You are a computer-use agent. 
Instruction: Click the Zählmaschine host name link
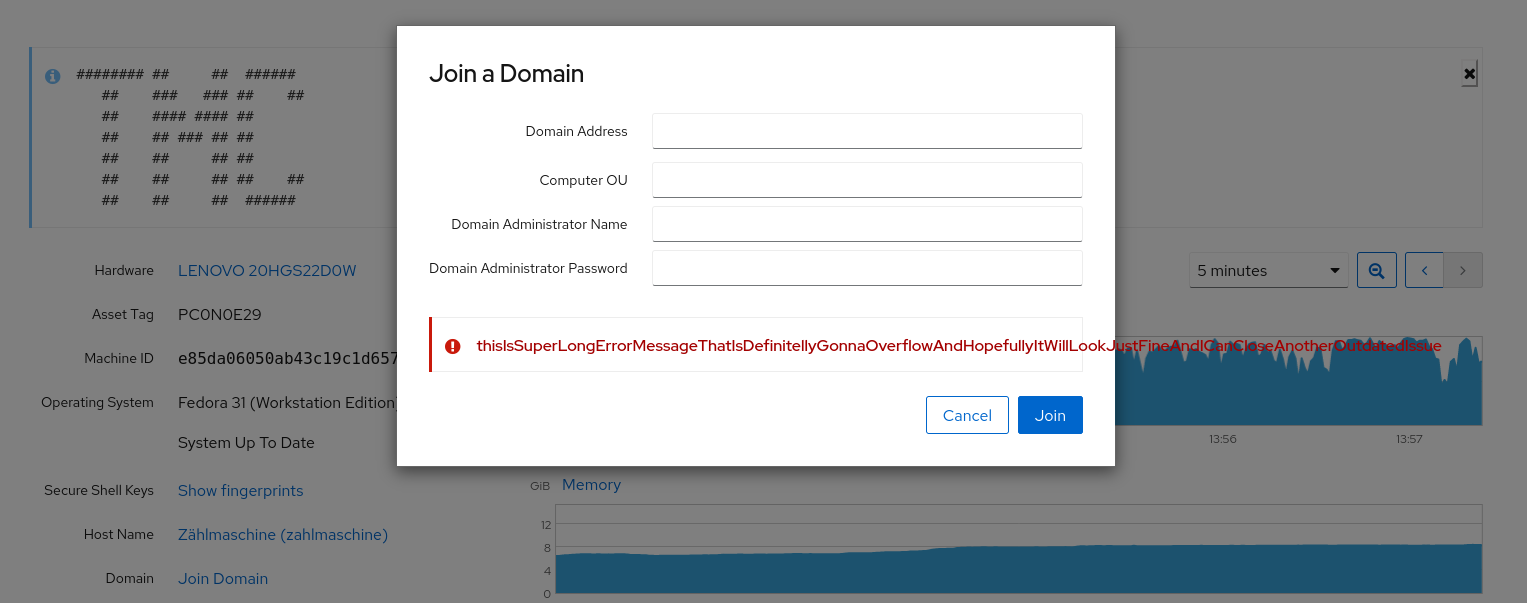(283, 534)
